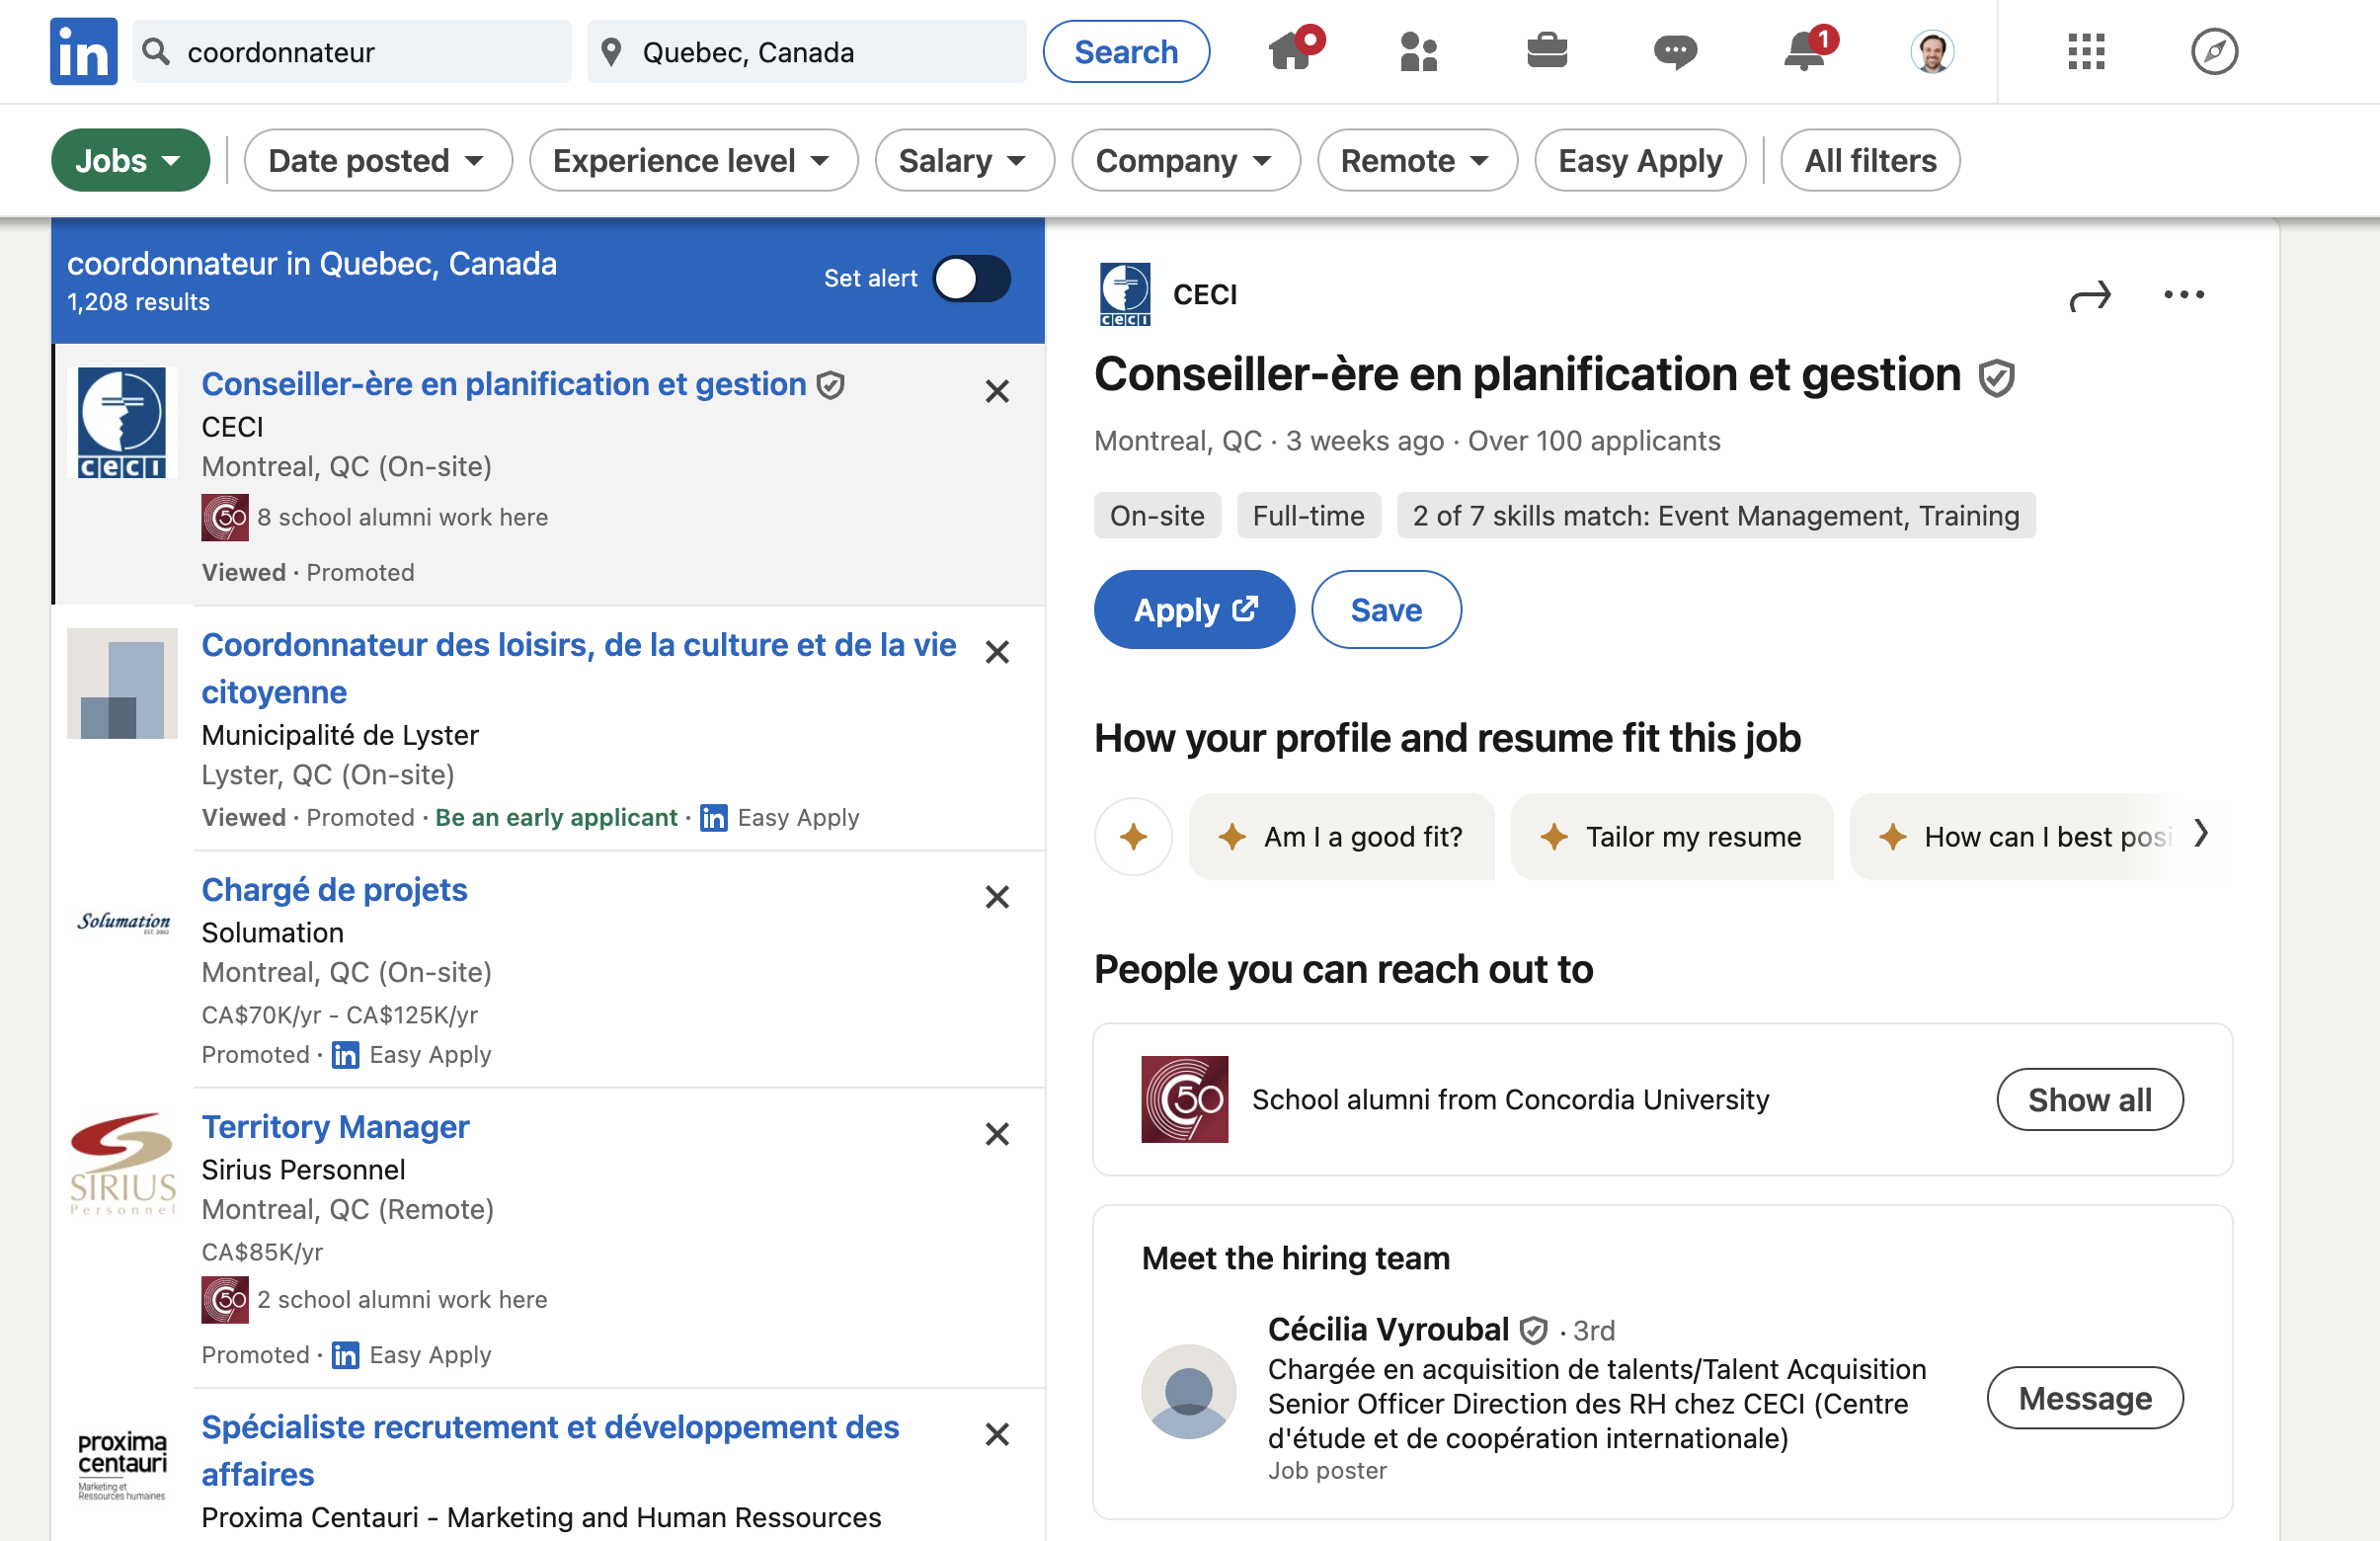Open the LinkedIn home logo

[83, 51]
